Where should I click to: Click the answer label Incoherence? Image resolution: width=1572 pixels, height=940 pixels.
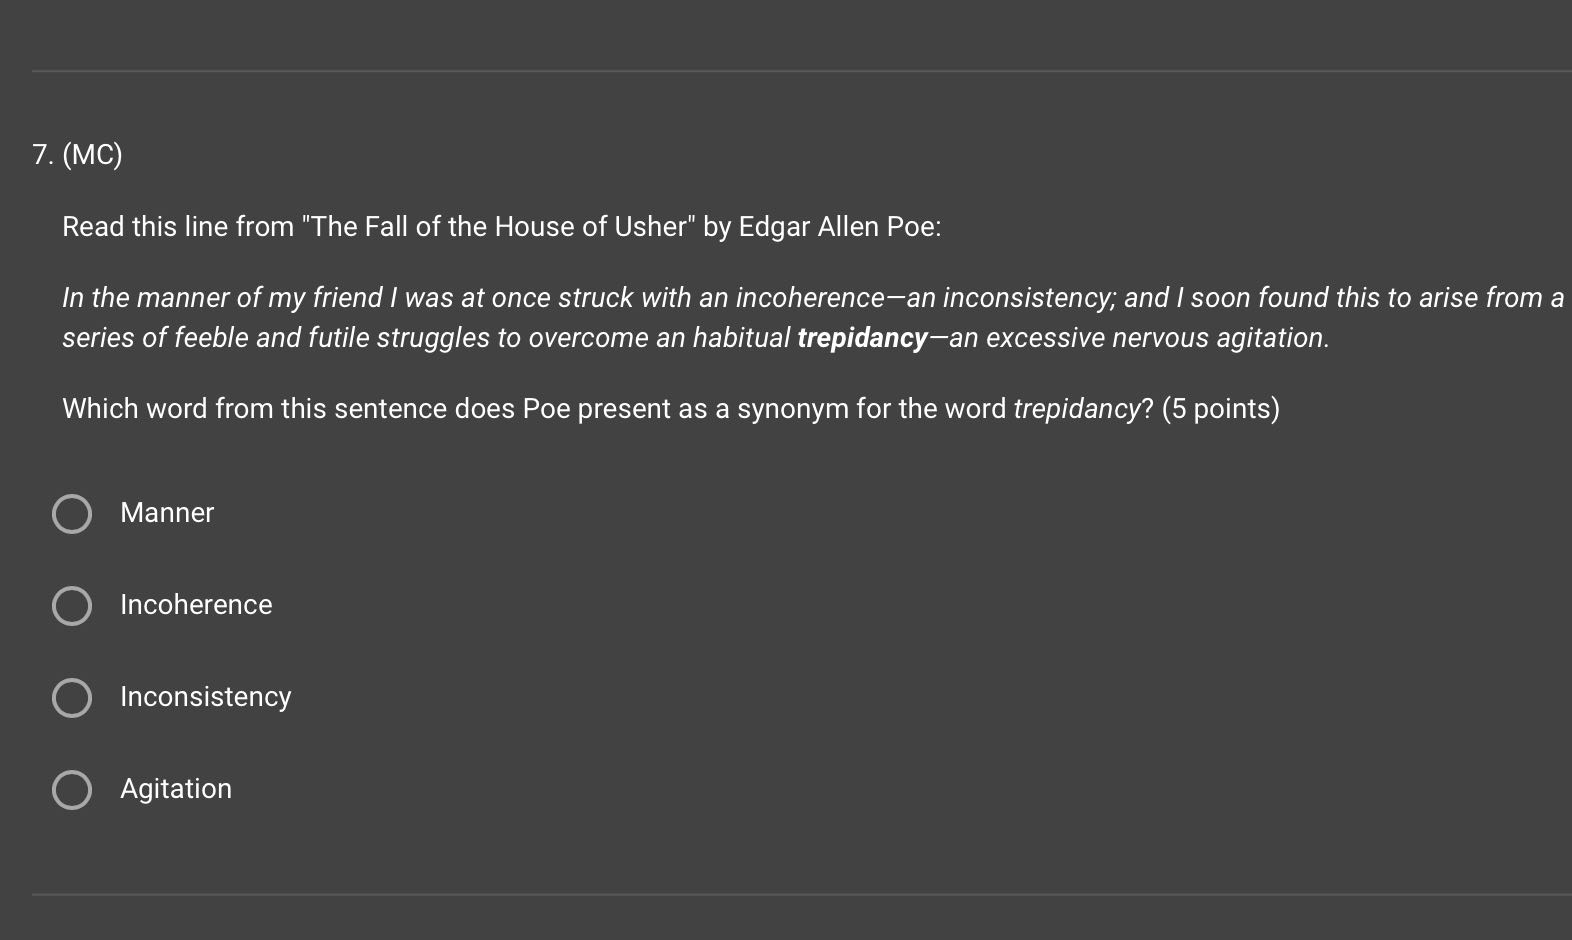196,605
